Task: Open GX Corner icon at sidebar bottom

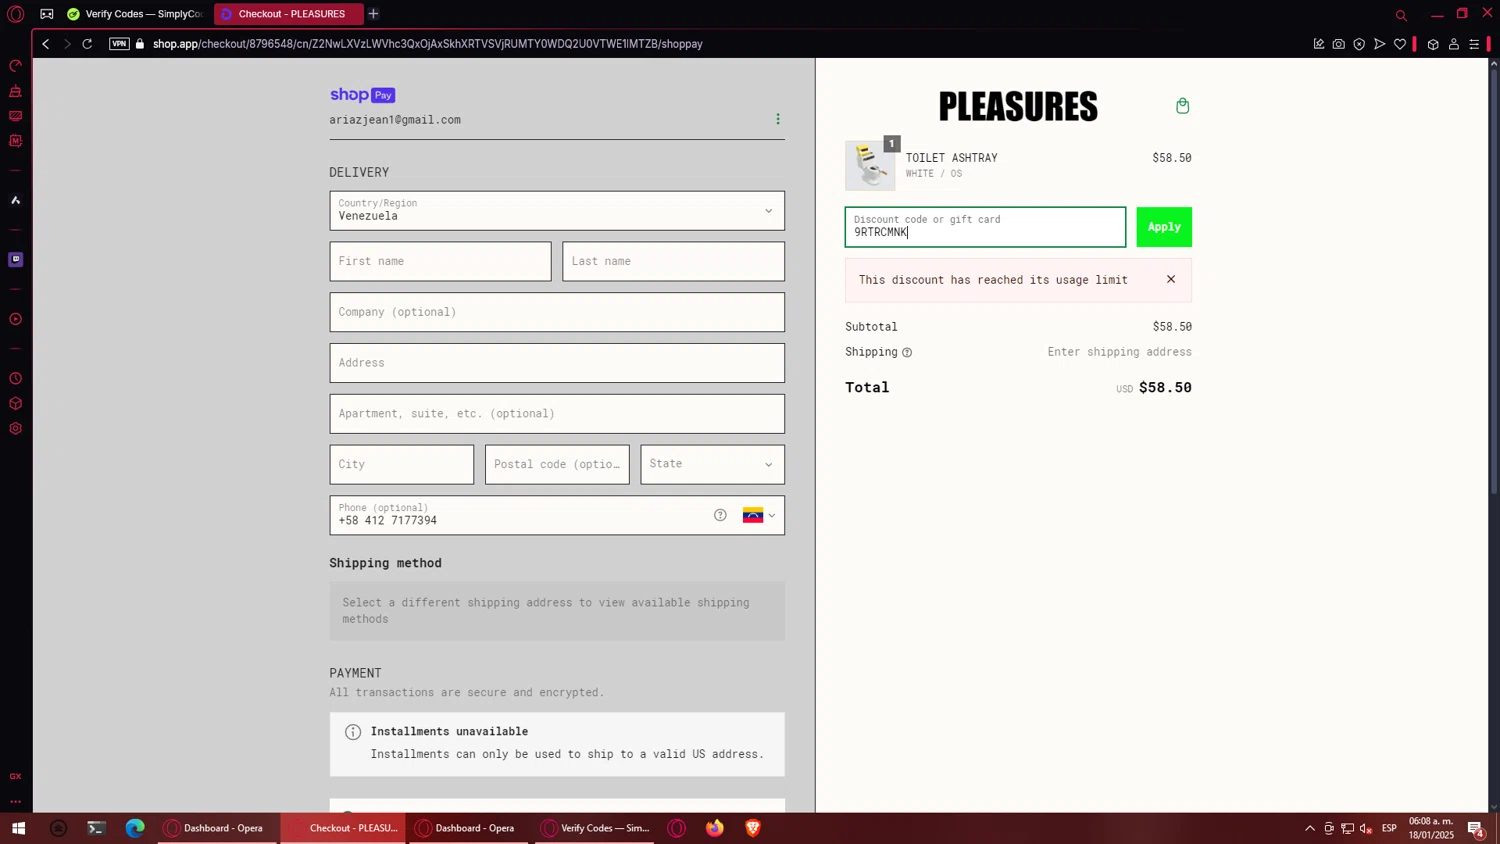Action: 15,776
